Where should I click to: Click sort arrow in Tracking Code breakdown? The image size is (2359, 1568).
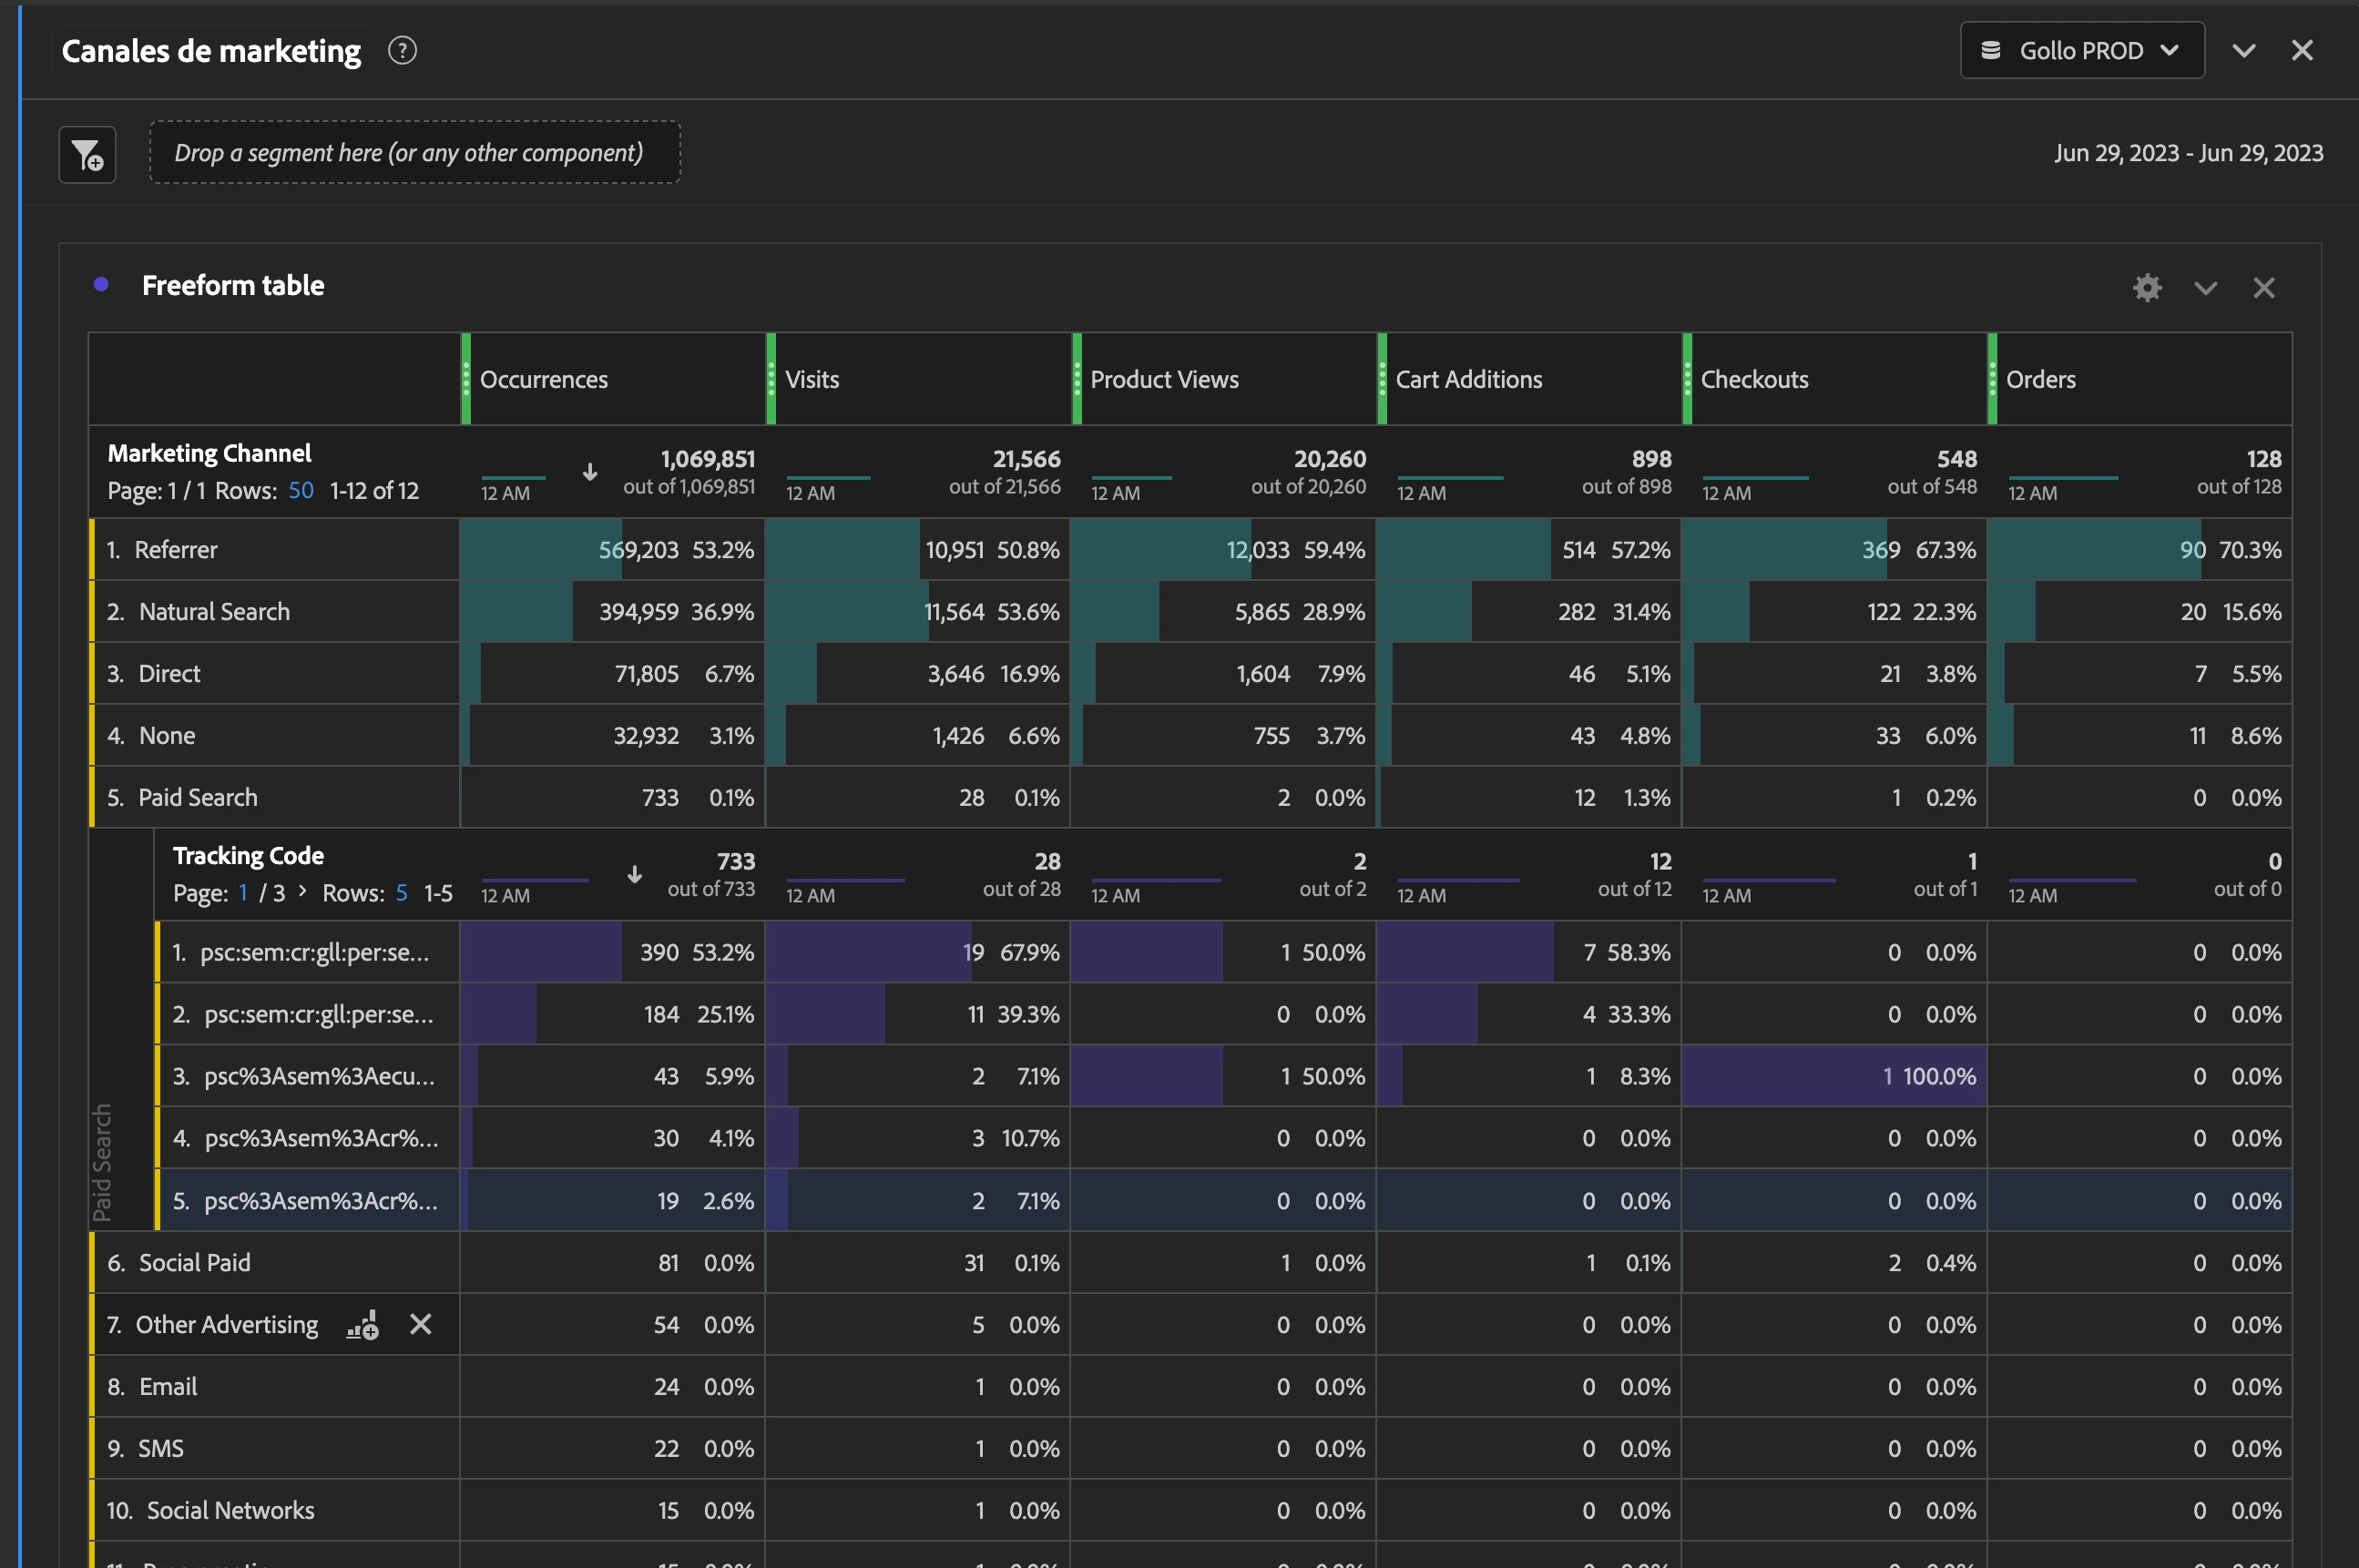(x=634, y=875)
